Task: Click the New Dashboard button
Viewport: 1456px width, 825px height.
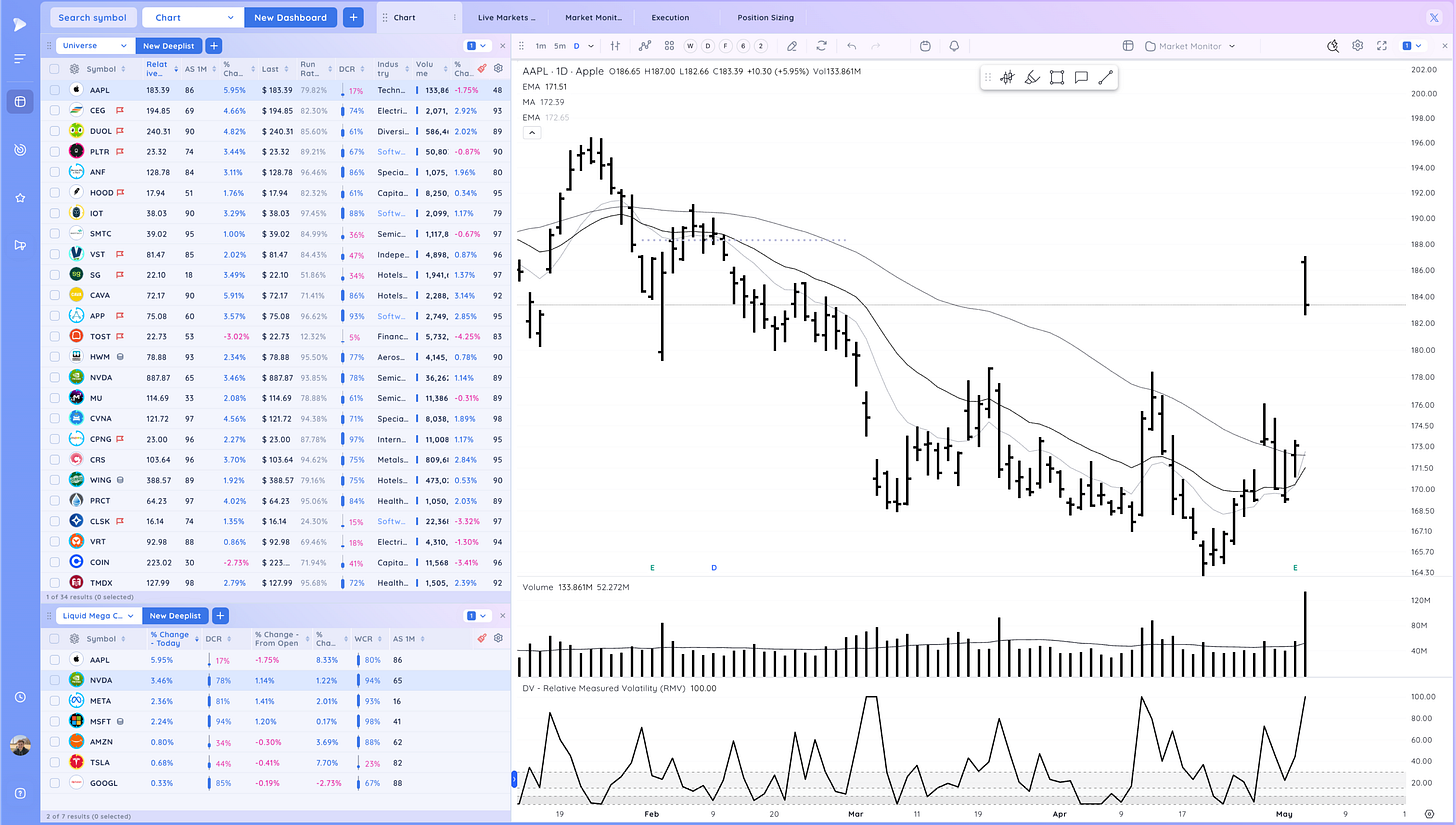Action: click(290, 17)
